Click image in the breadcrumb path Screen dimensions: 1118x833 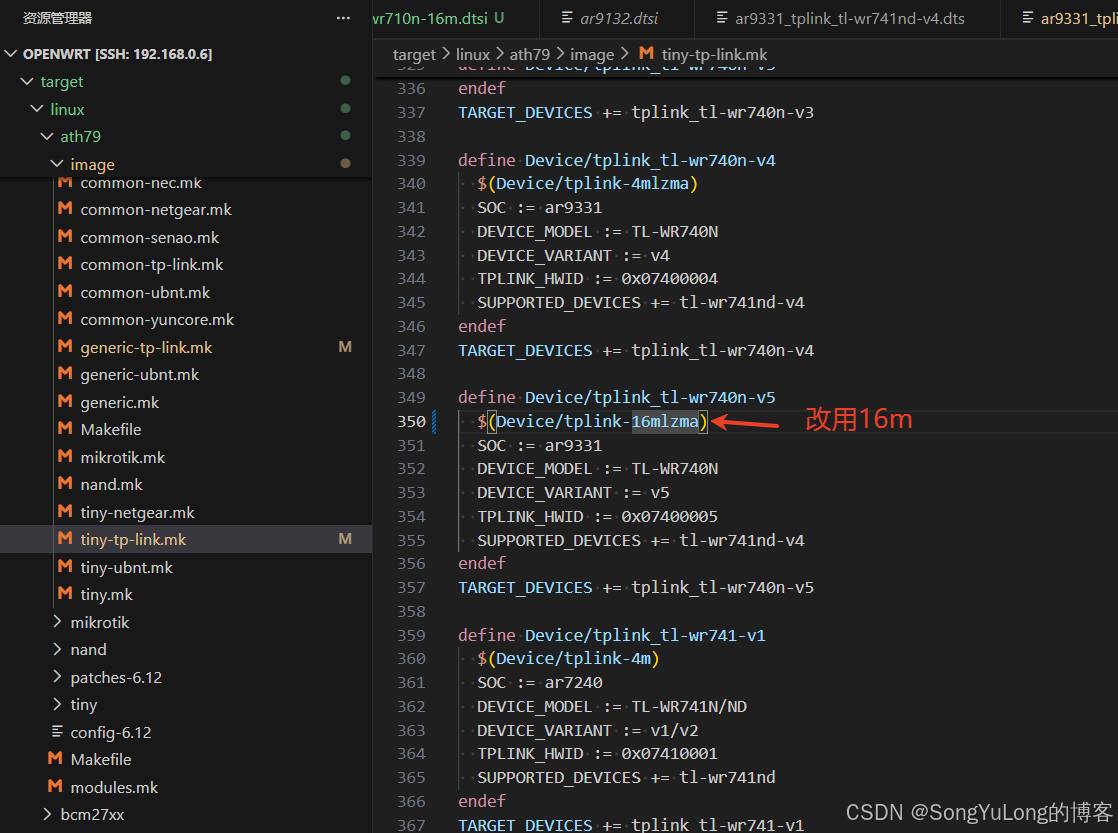[592, 55]
